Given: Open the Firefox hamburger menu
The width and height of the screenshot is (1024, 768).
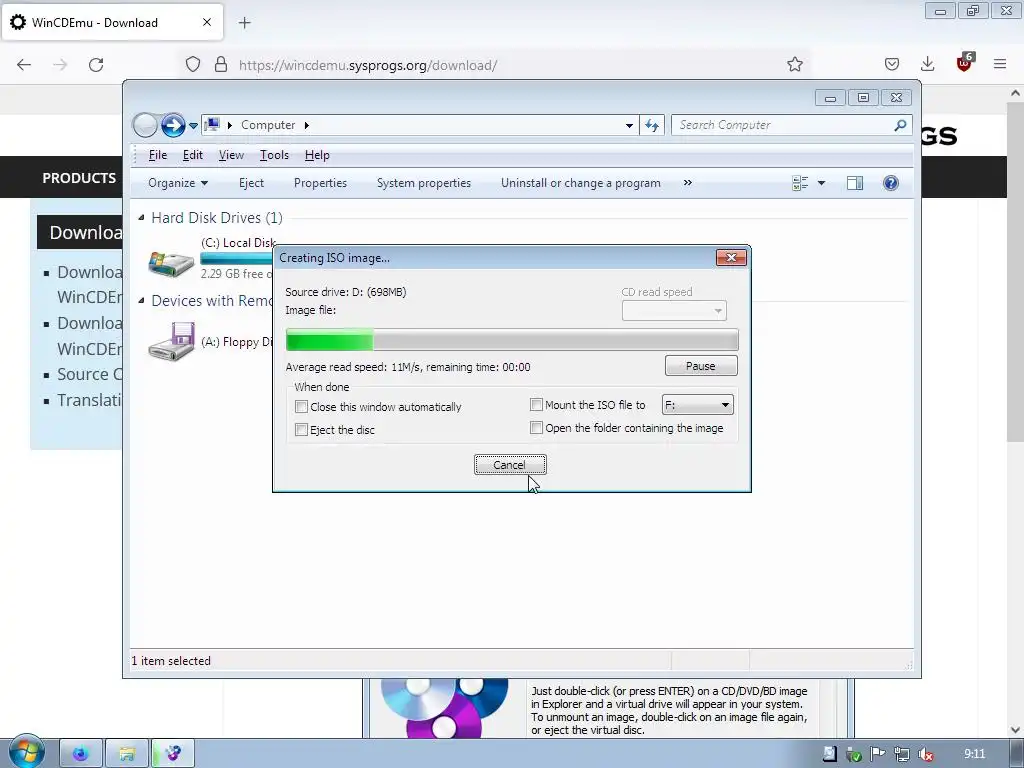Looking at the screenshot, I should pos(1000,64).
